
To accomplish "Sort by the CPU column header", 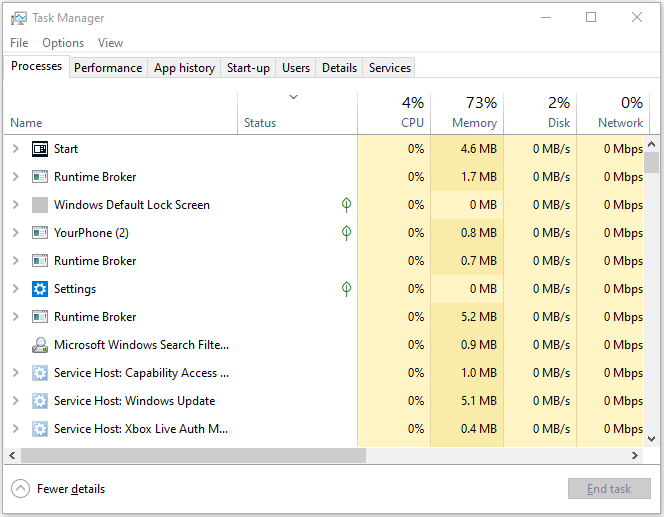I will (x=394, y=113).
